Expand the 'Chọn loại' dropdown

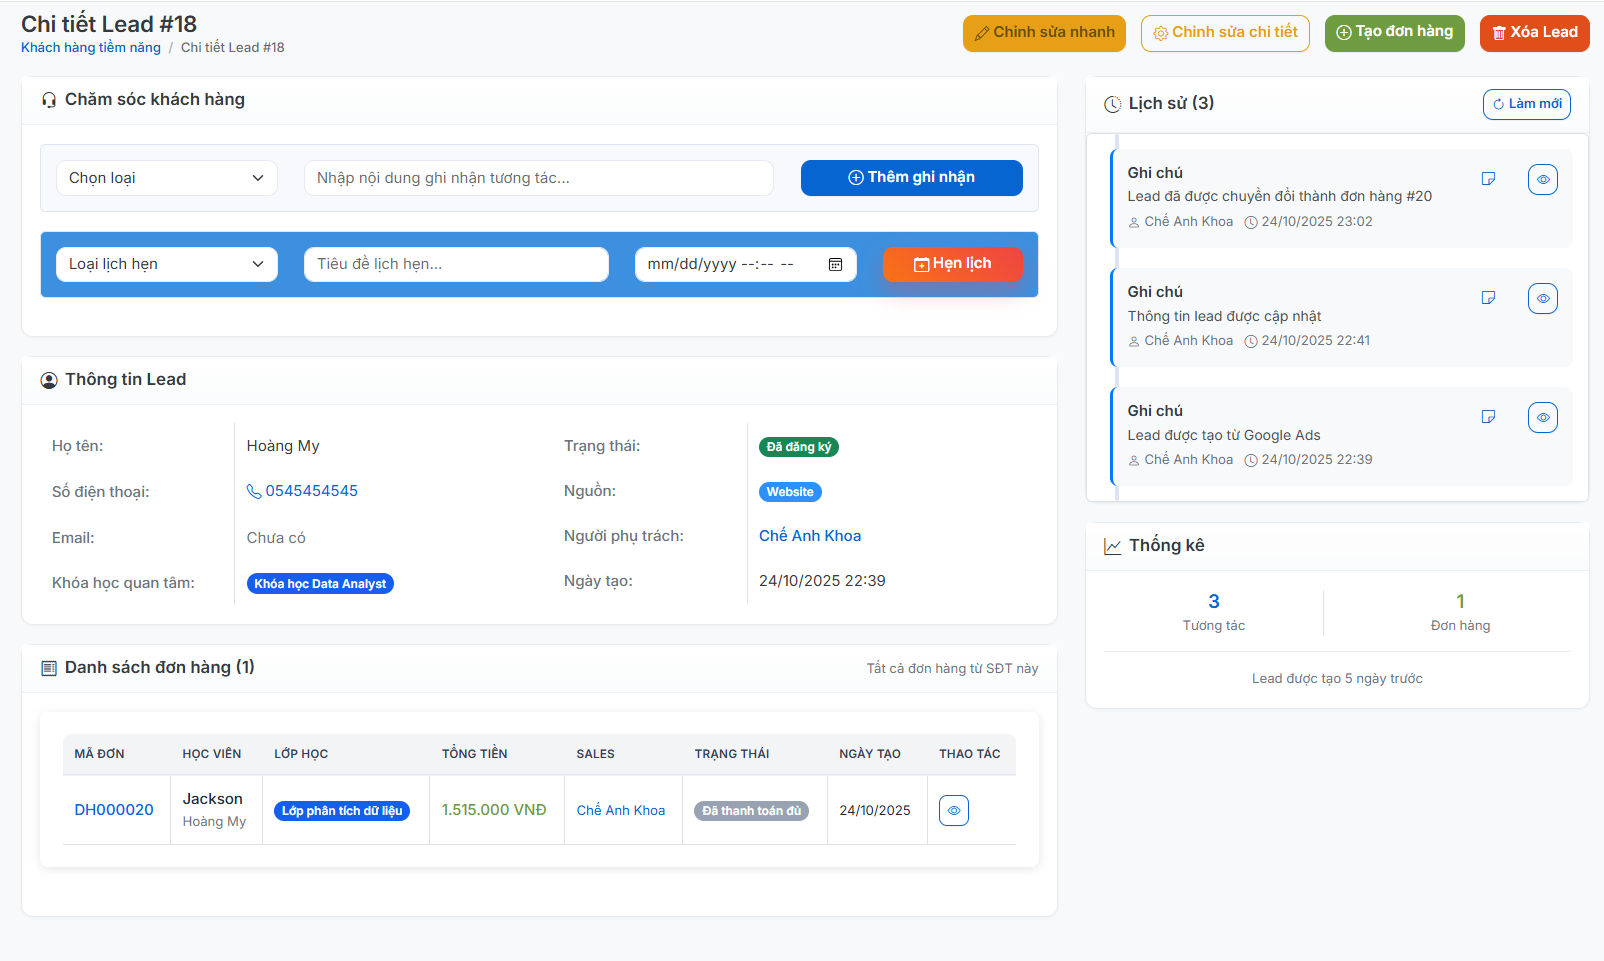pos(166,178)
